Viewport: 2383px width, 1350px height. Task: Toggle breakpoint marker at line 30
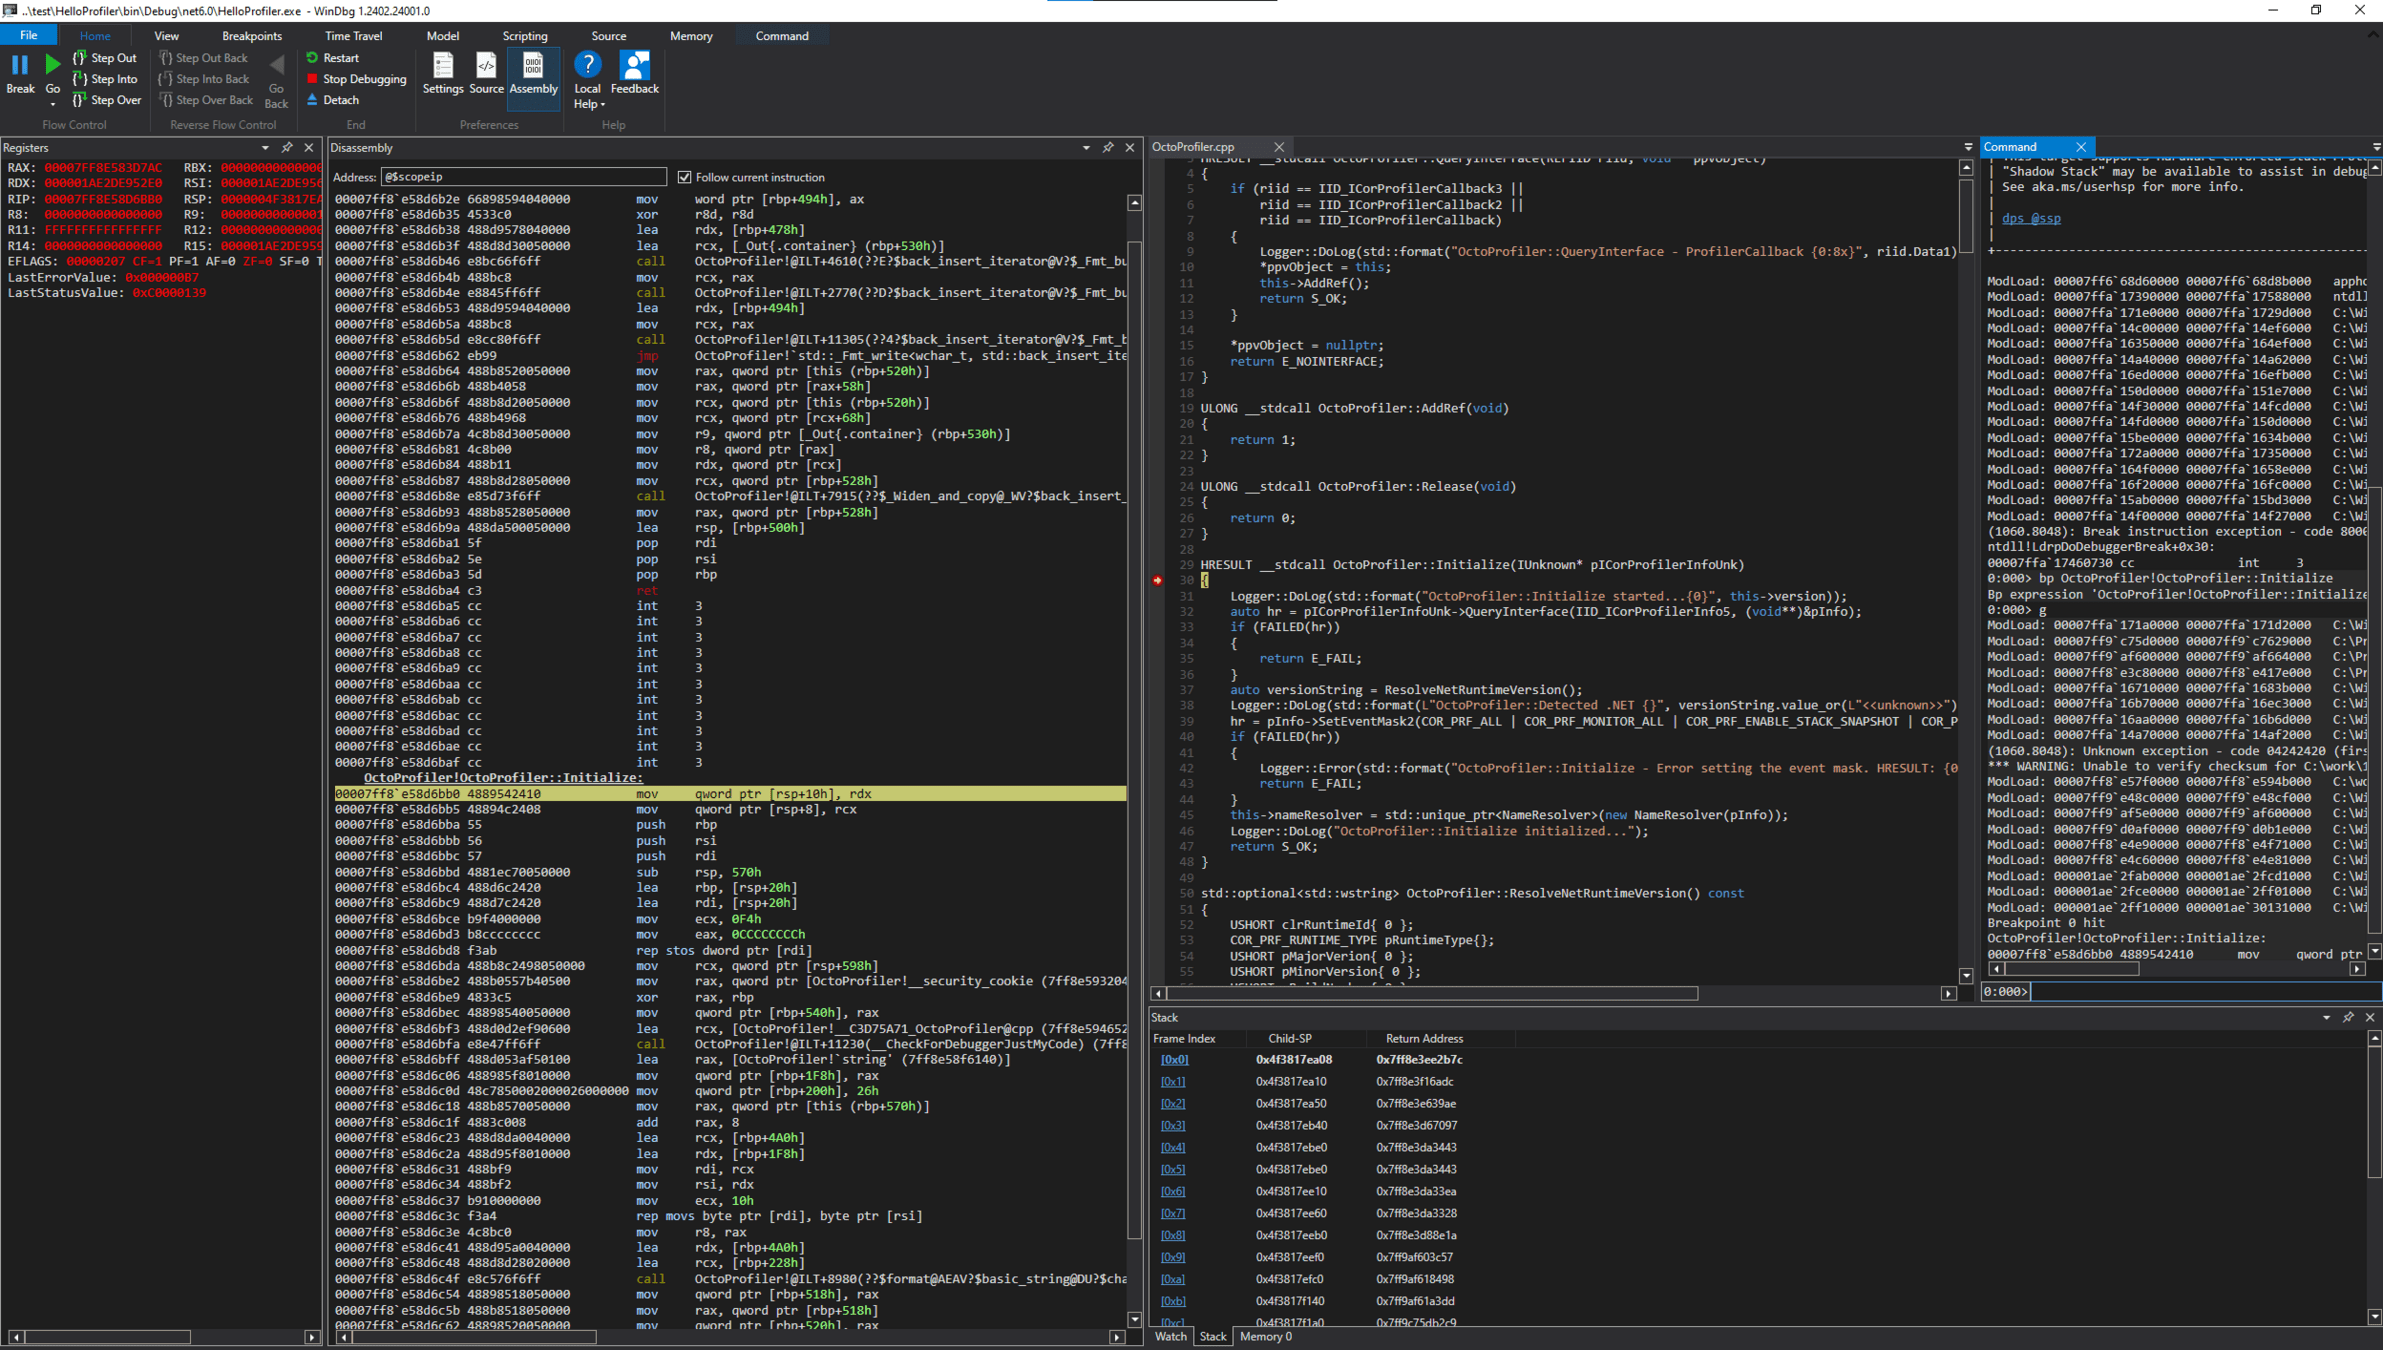(x=1158, y=580)
